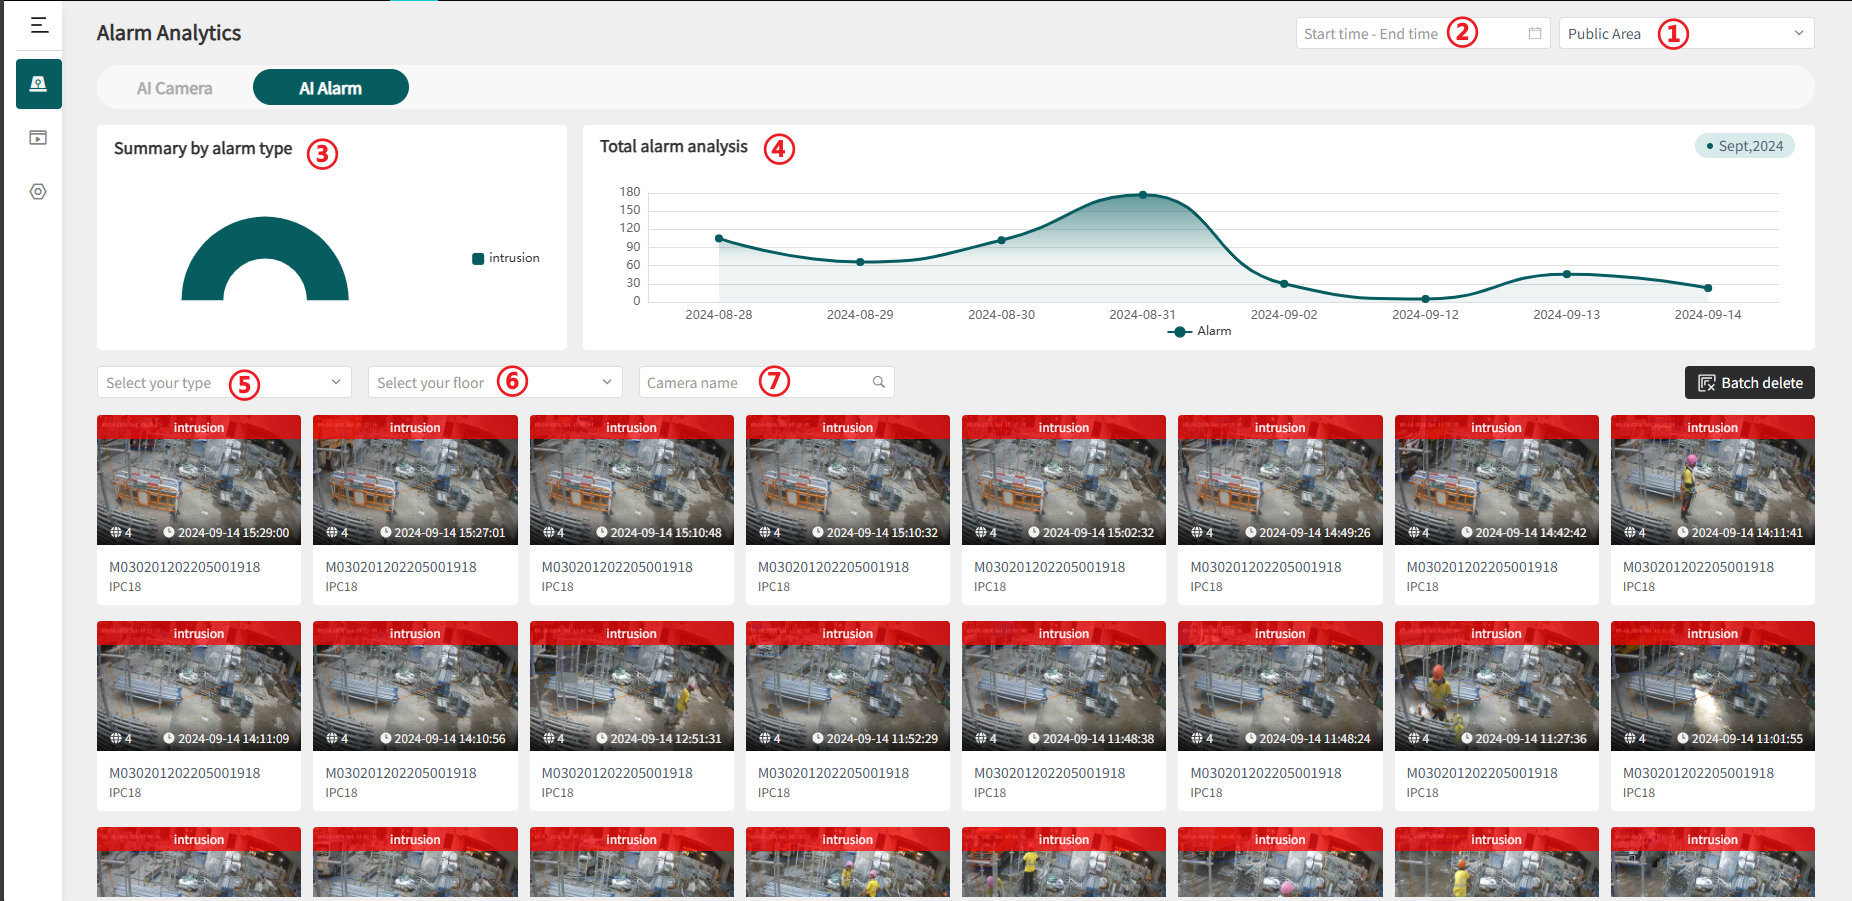Click the teal half-donut intrusion segment
1852x901 pixels.
pos(265,236)
